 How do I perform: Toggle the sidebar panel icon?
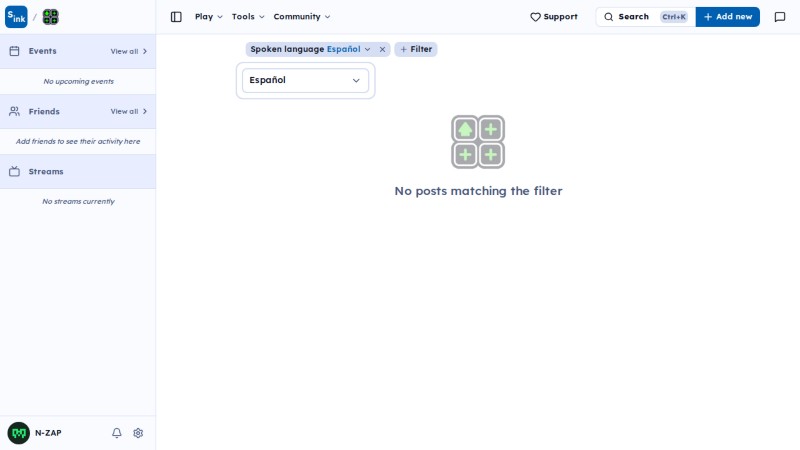(x=176, y=17)
